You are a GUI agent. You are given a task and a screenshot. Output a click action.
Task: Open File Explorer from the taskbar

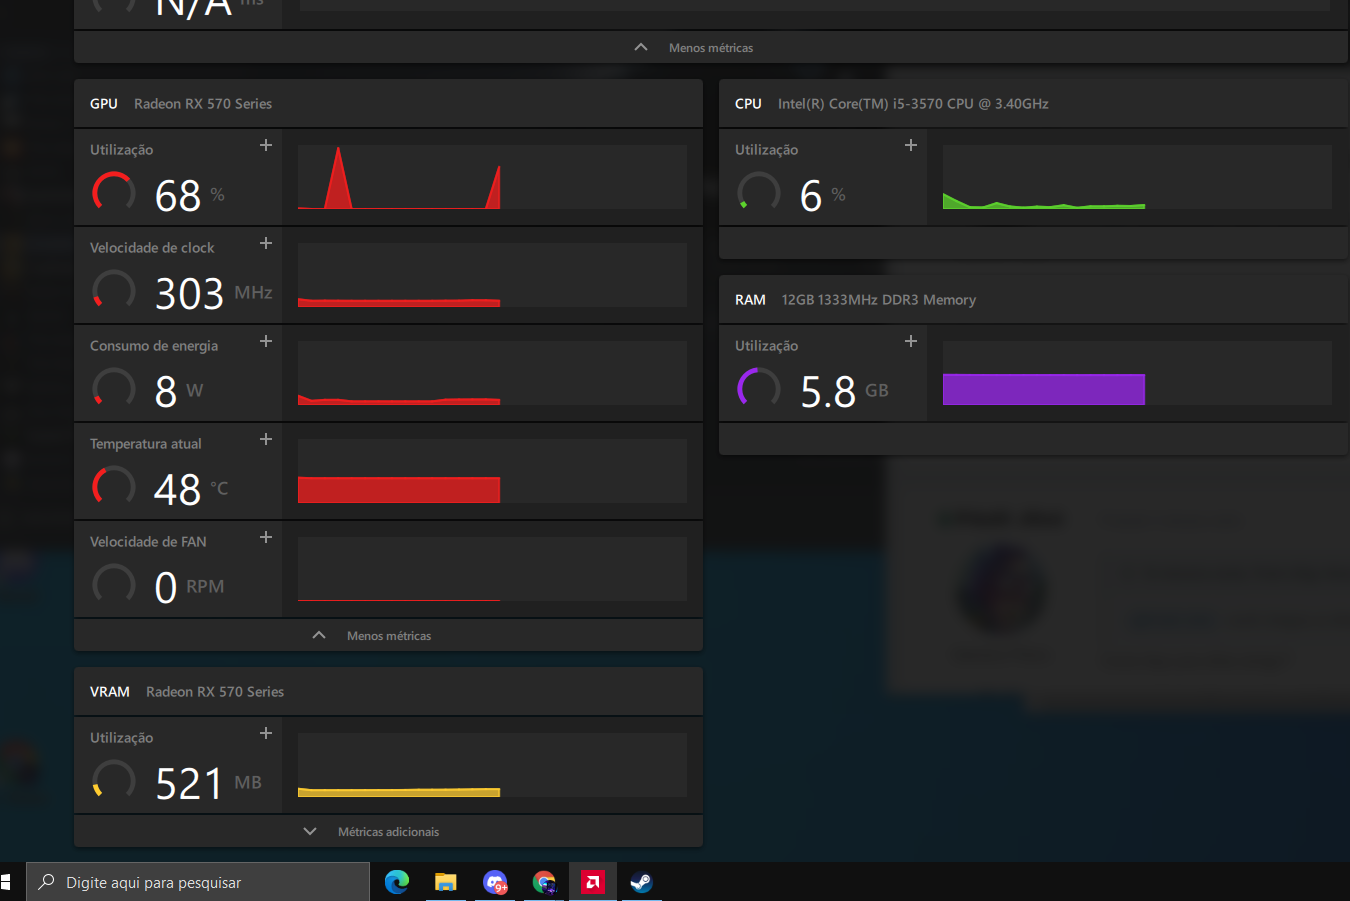[446, 882]
